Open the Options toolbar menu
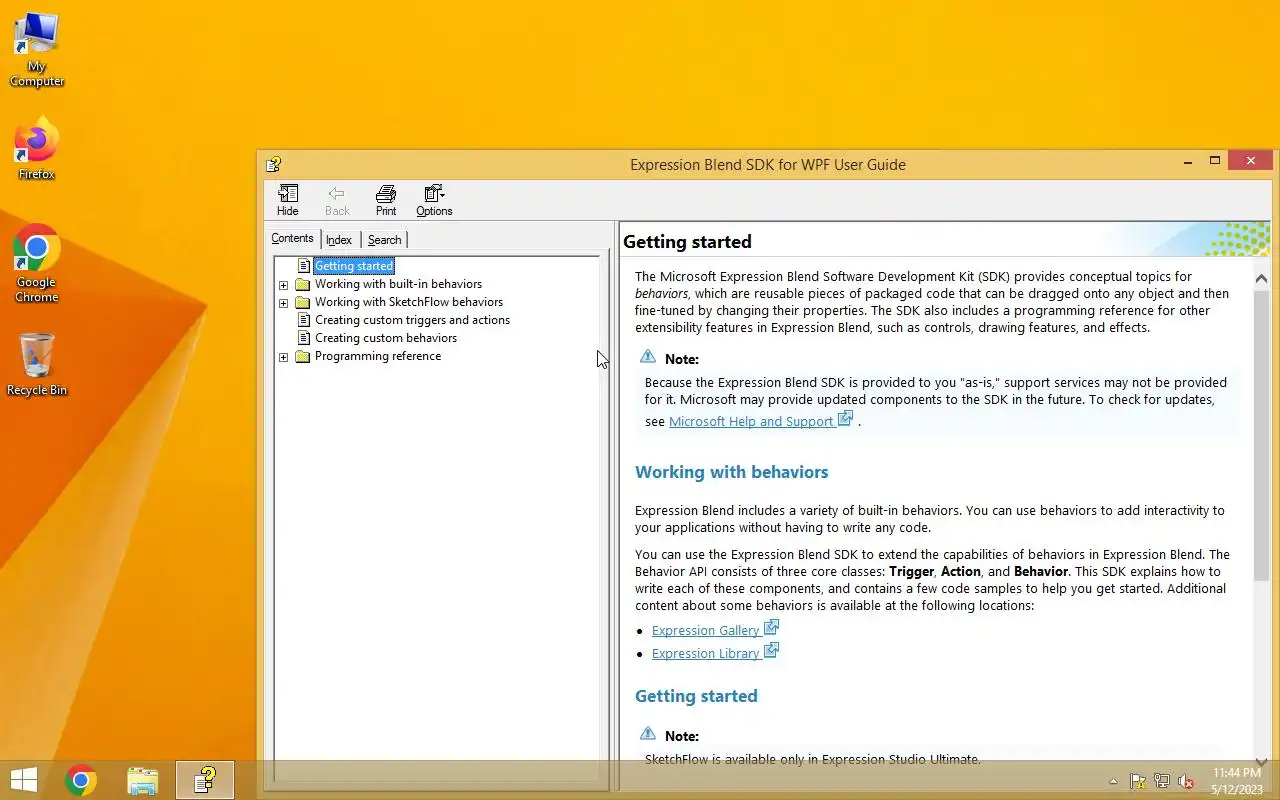The width and height of the screenshot is (1280, 800). (x=434, y=200)
